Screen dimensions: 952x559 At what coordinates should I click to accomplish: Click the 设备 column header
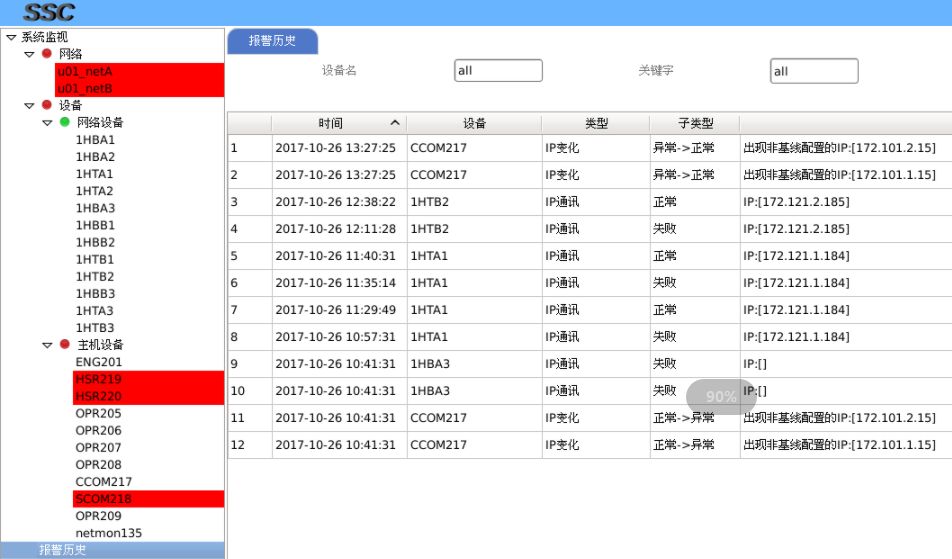click(474, 123)
